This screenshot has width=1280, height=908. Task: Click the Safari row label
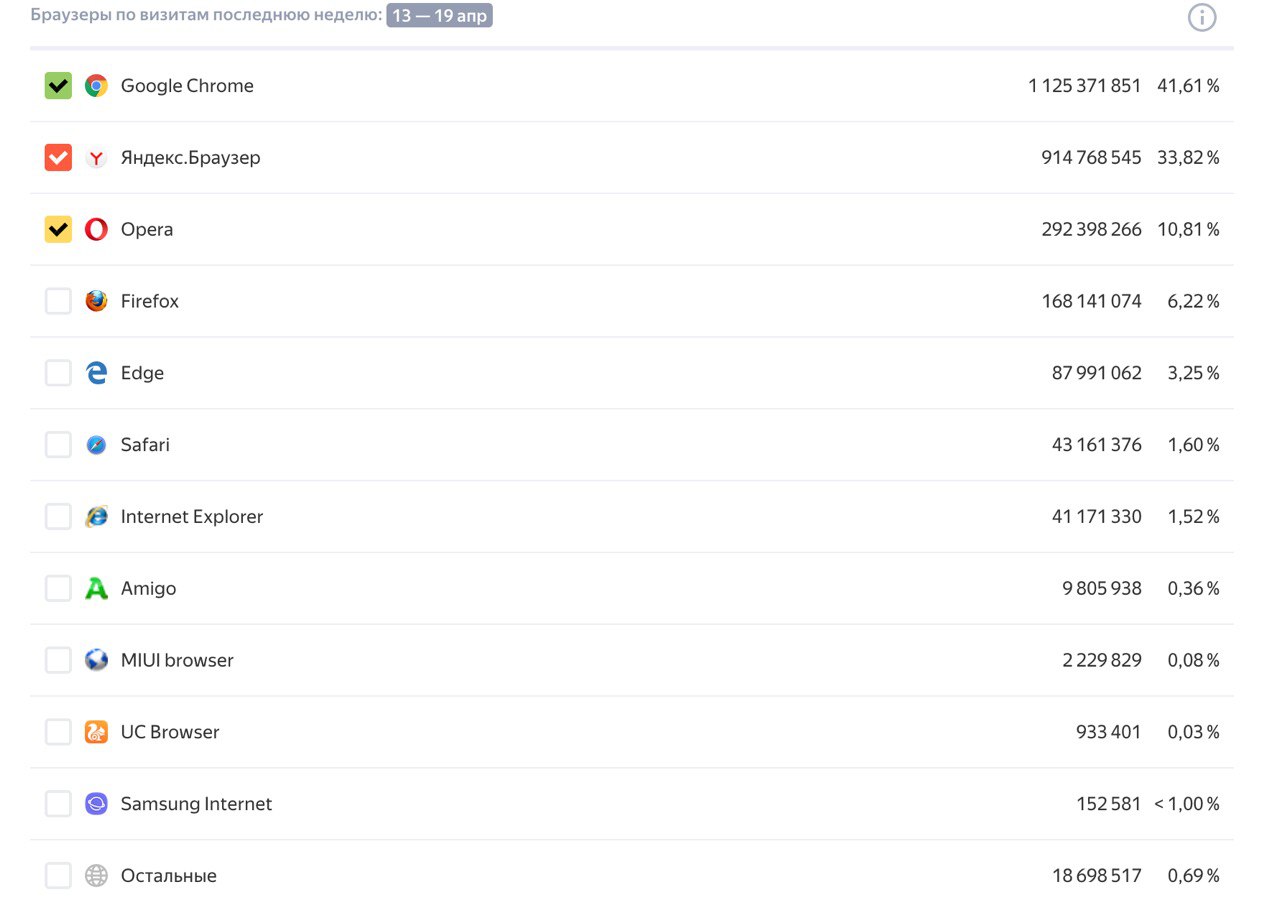point(145,445)
